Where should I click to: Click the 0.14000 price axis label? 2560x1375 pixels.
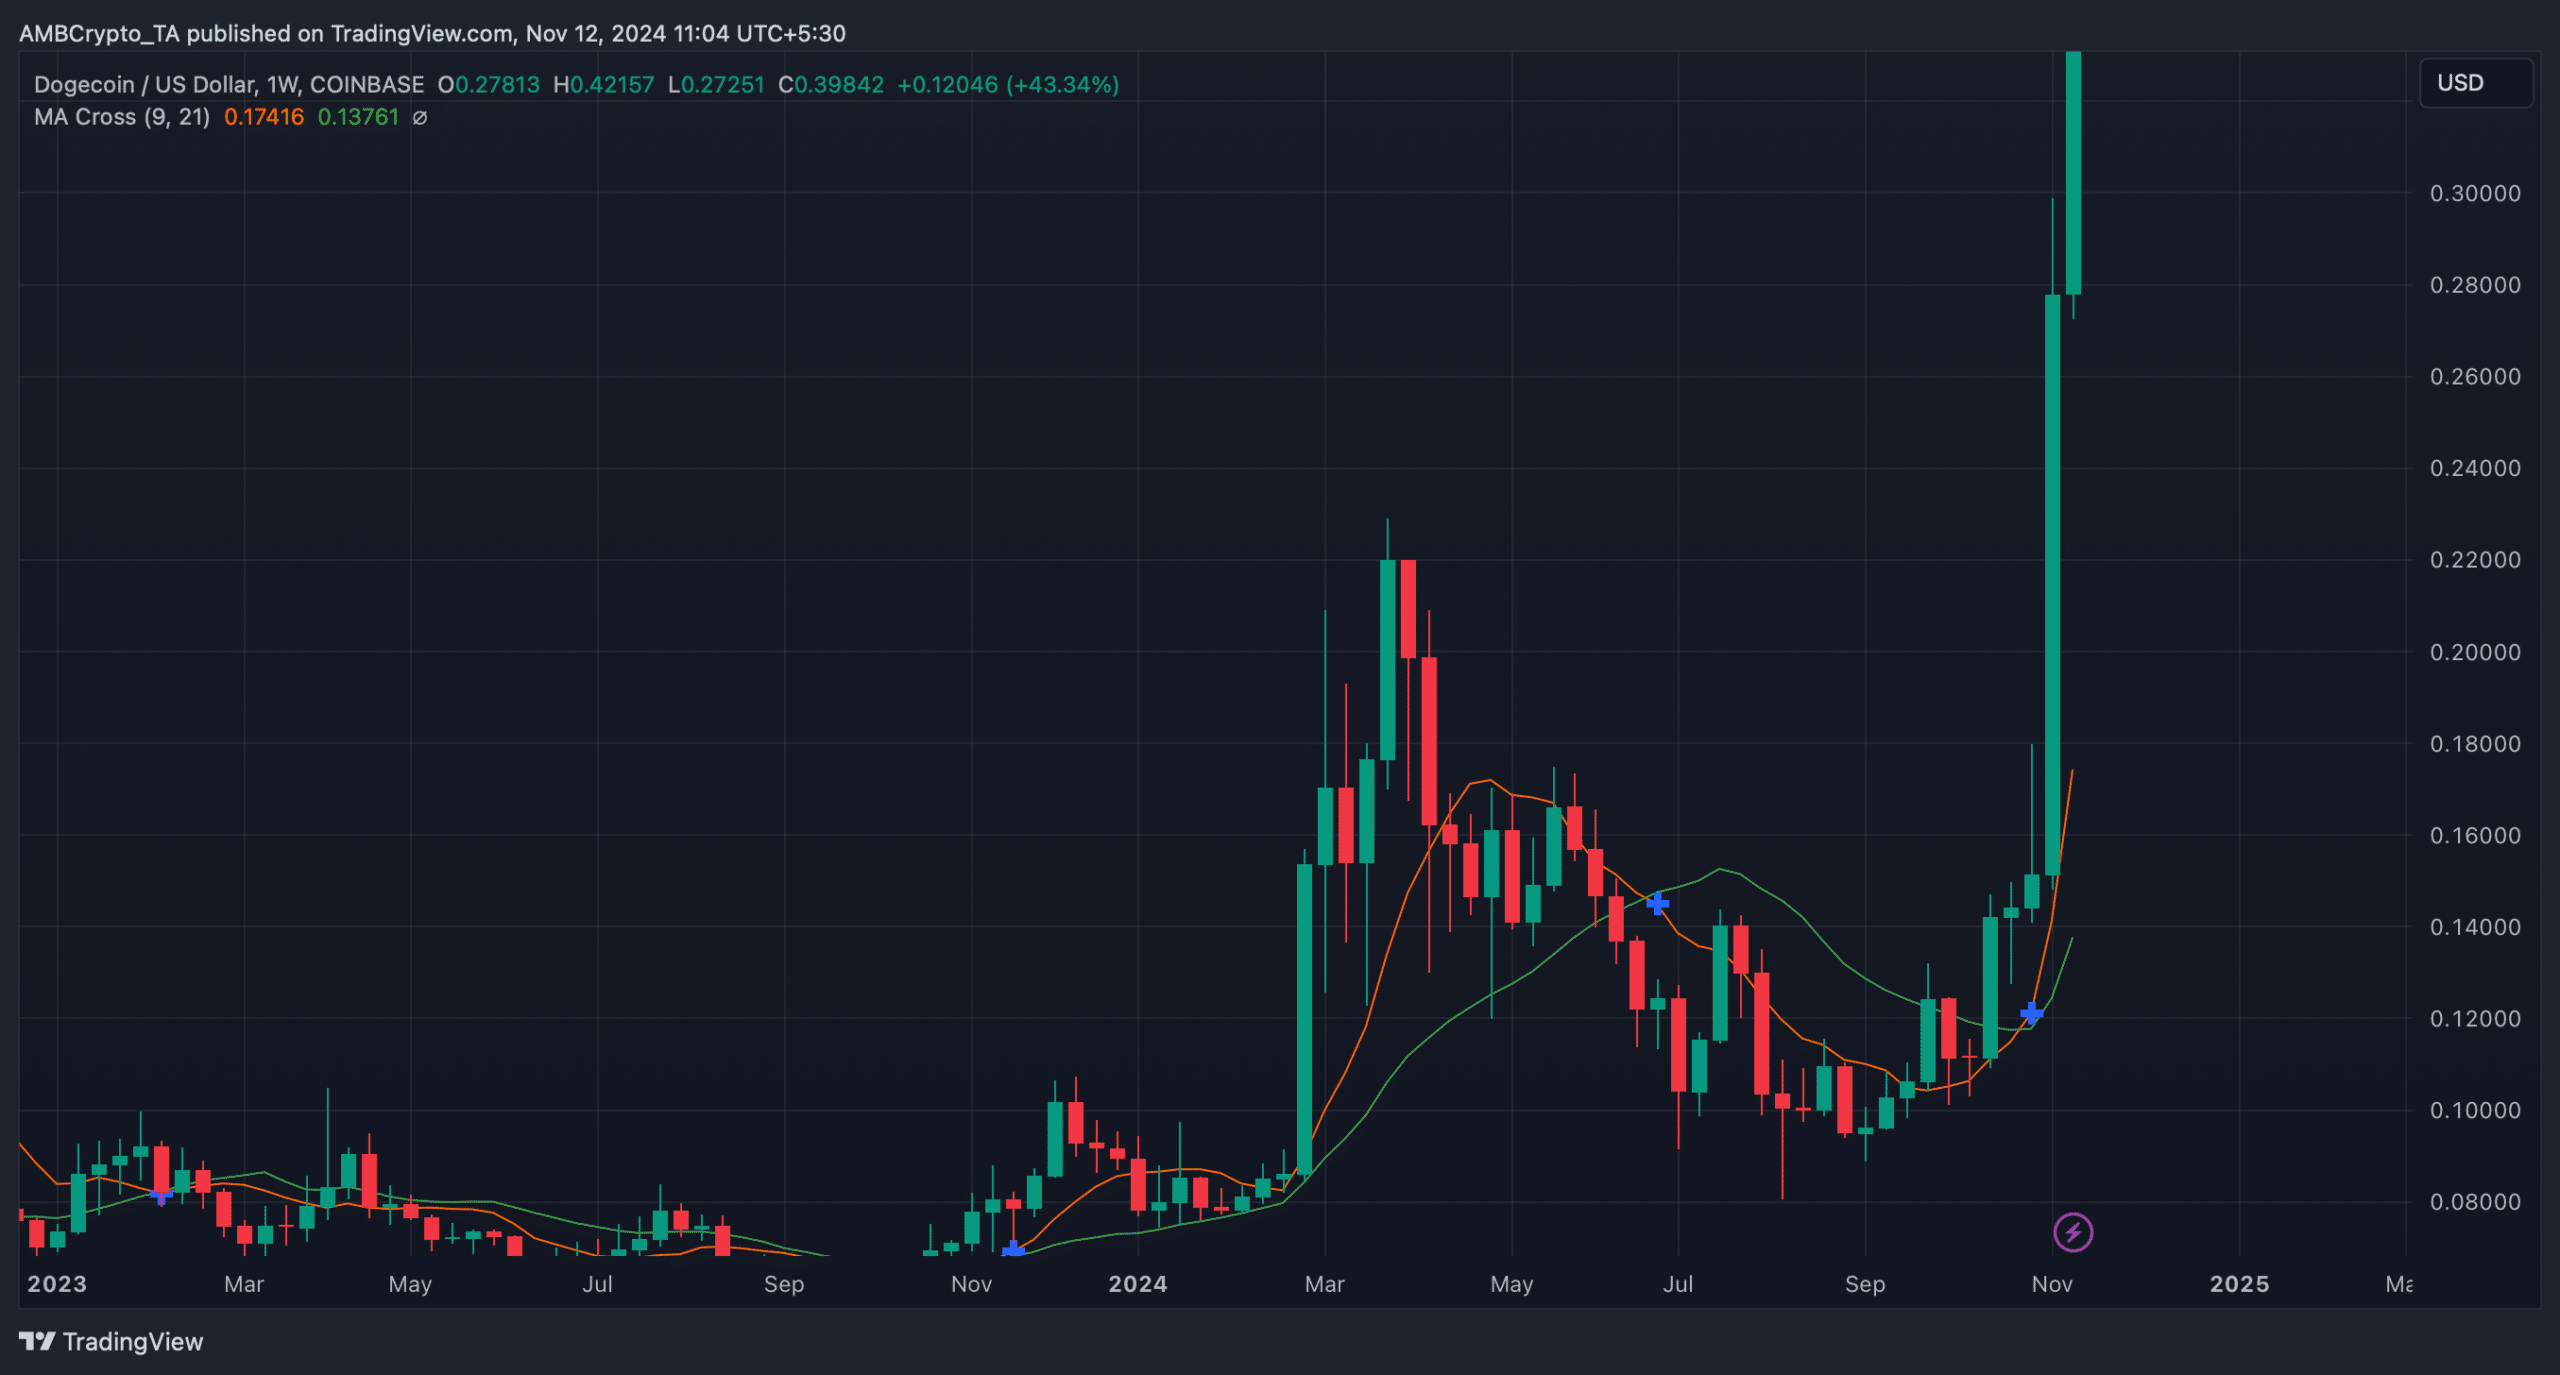pyautogui.click(x=2475, y=927)
